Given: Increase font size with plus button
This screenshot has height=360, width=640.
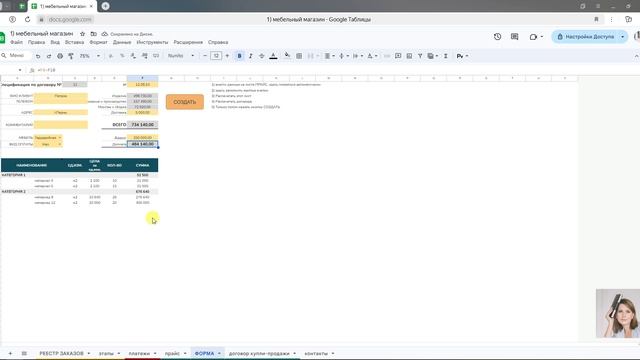Looking at the screenshot, I should tap(227, 56).
